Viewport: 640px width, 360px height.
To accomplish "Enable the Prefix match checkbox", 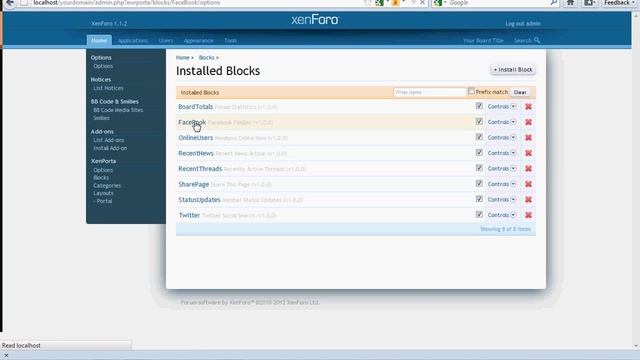I will [471, 91].
